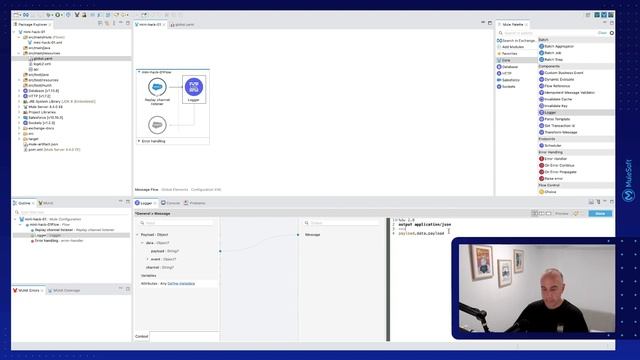Click Define metadata link
Viewport: 640px width, 360px height.
[x=181, y=283]
